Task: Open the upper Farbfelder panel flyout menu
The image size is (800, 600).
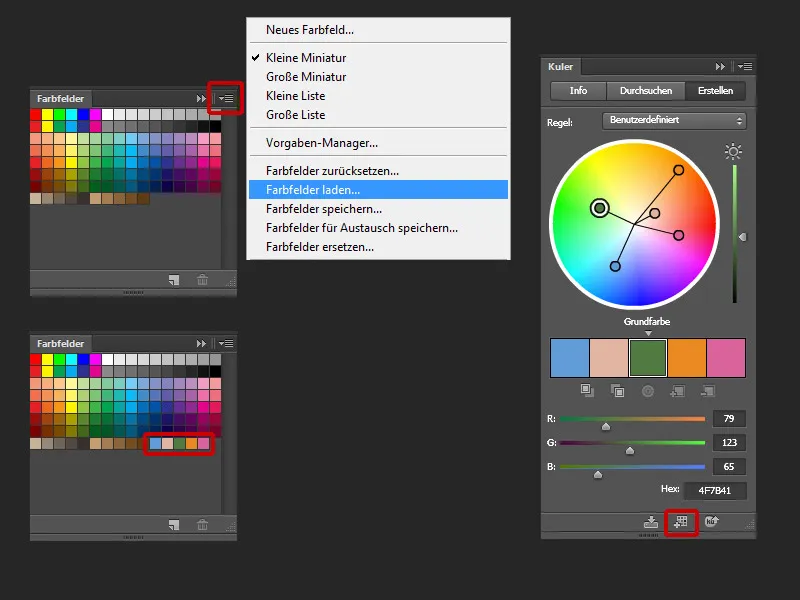Action: 226,98
